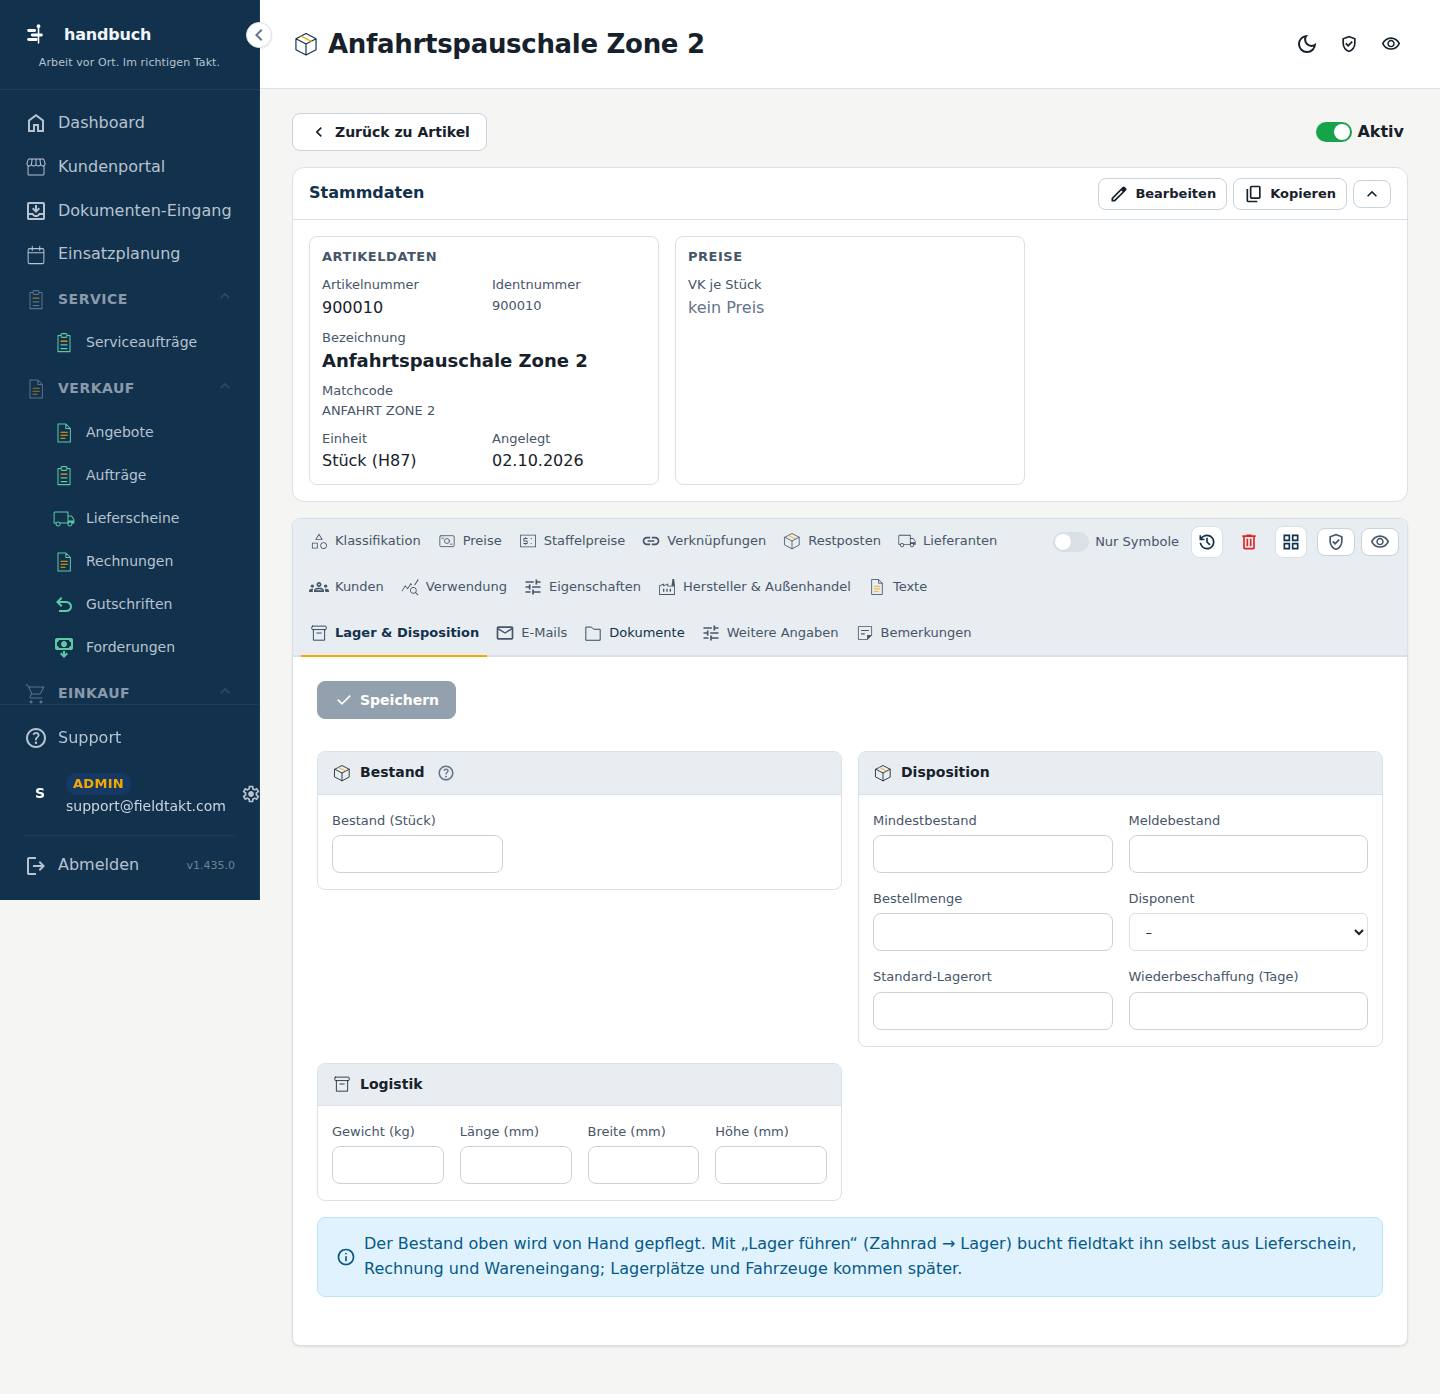Image resolution: width=1440 pixels, height=1394 pixels.
Task: Toggle dark mode moon icon
Action: [x=1307, y=44]
